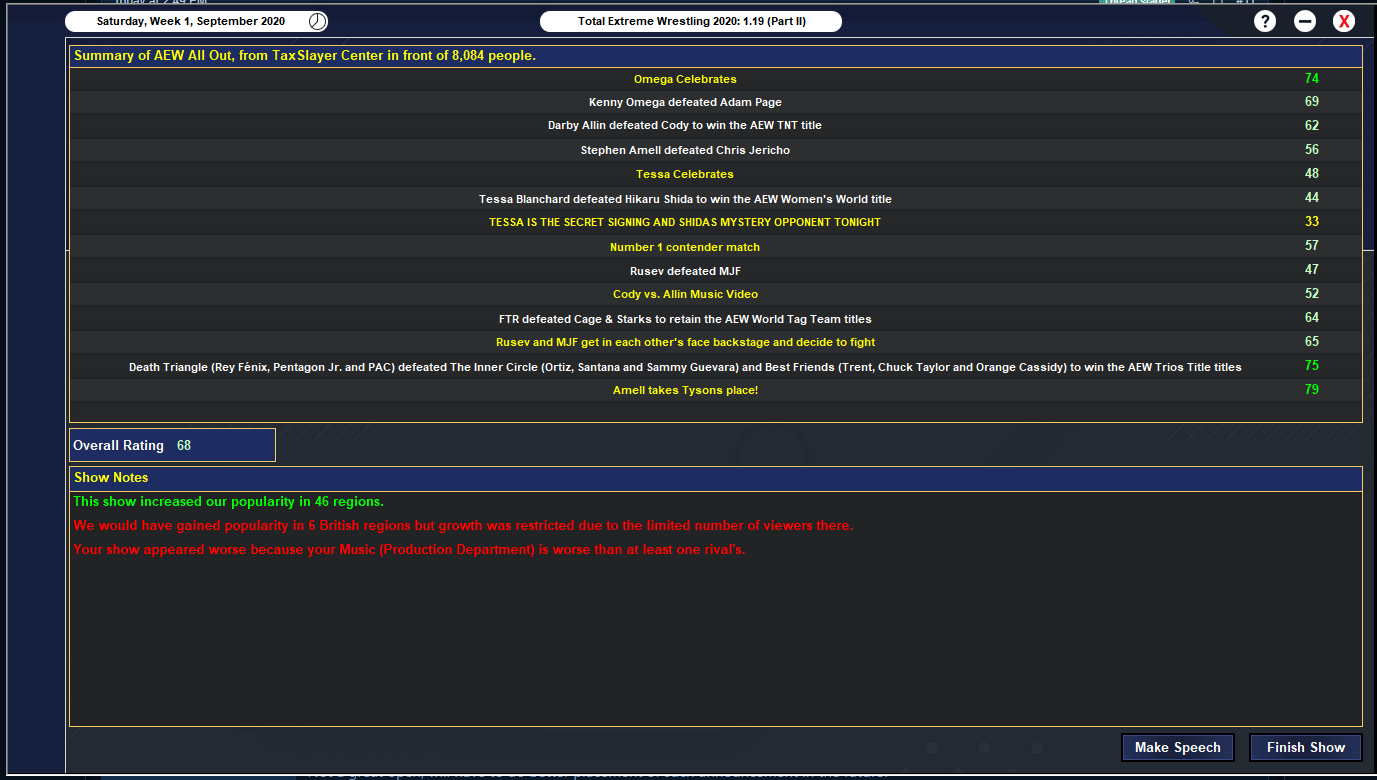The width and height of the screenshot is (1377, 780).
Task: Minimize the game window with the minus icon
Action: point(1304,21)
